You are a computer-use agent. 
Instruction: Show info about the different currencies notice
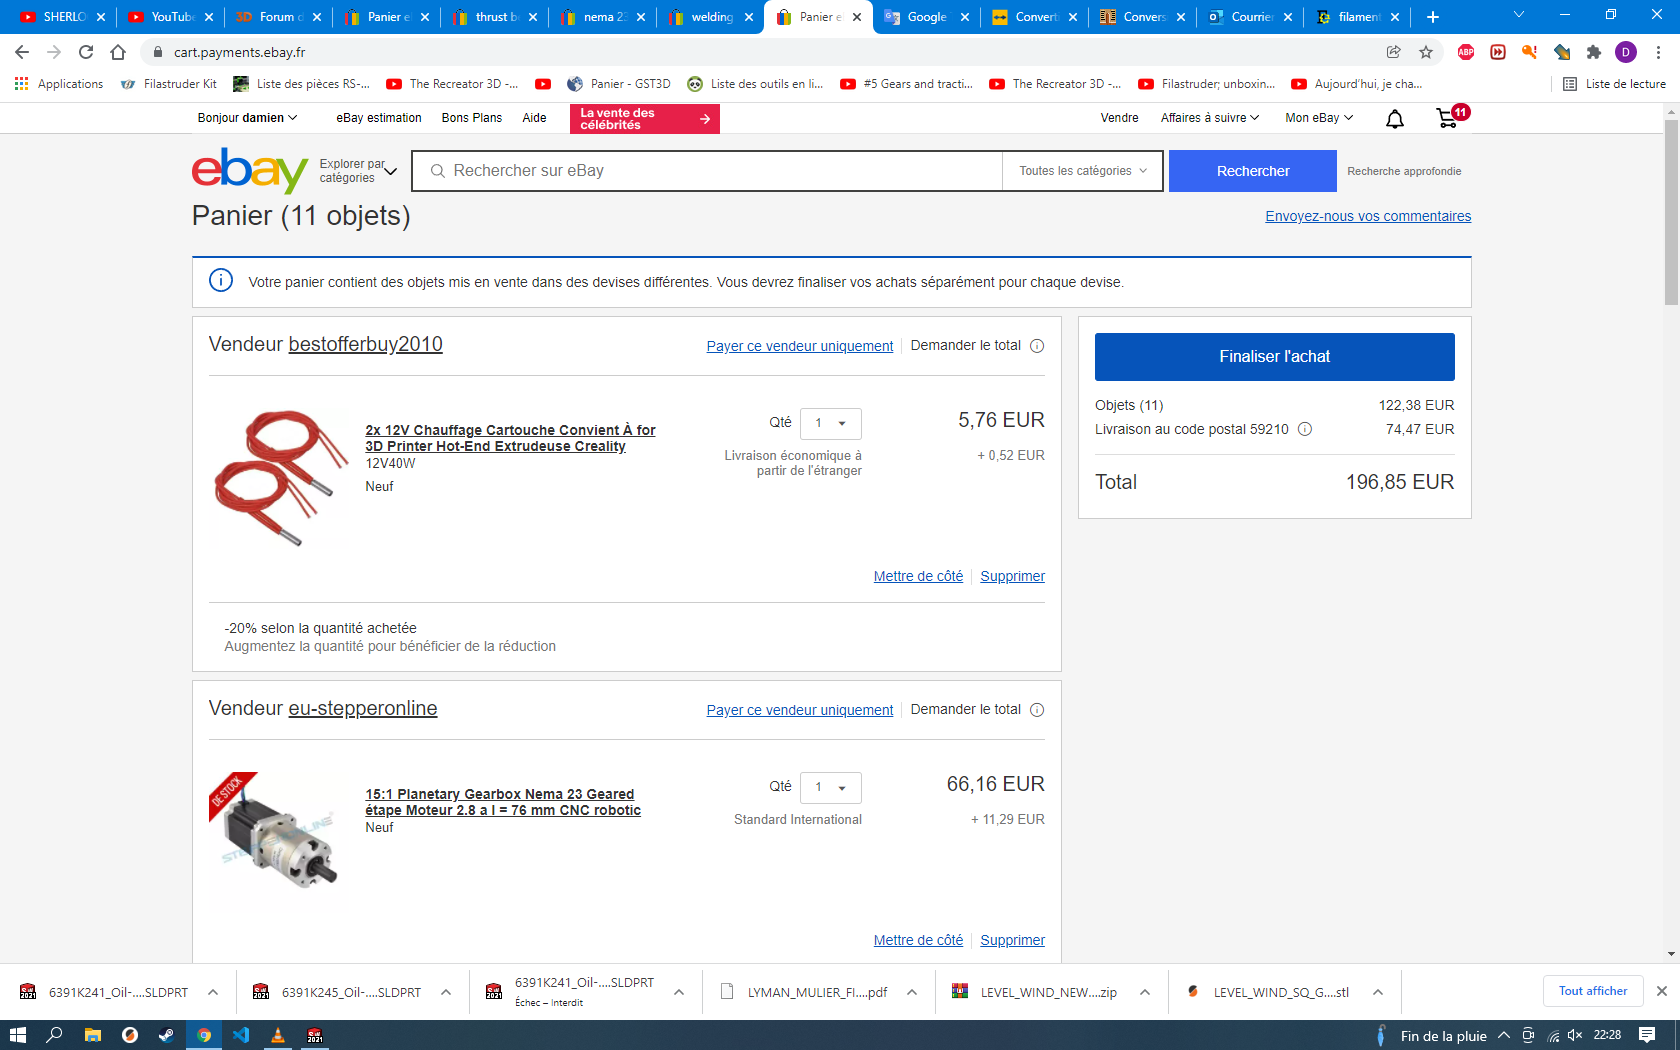click(x=221, y=281)
